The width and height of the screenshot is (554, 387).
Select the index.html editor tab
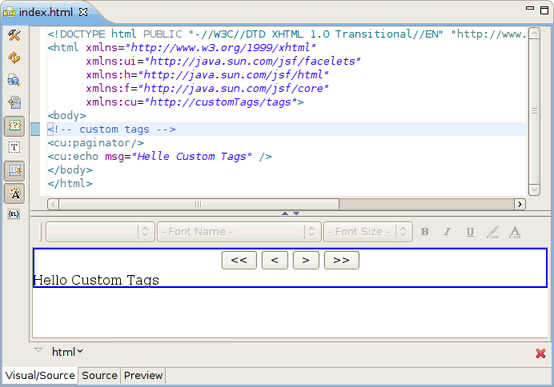[x=46, y=12]
